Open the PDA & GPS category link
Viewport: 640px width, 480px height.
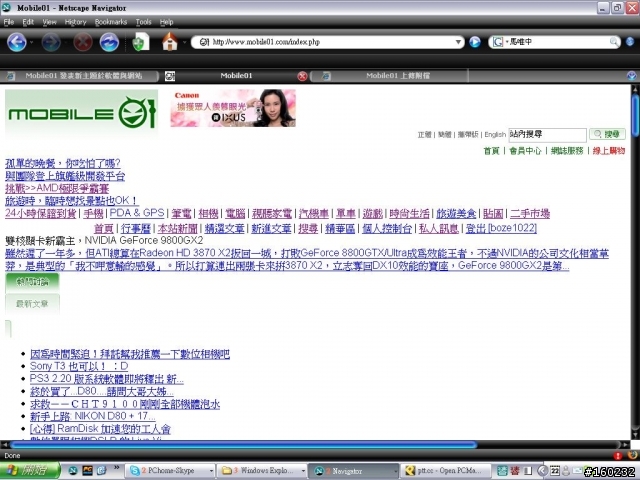pos(137,213)
